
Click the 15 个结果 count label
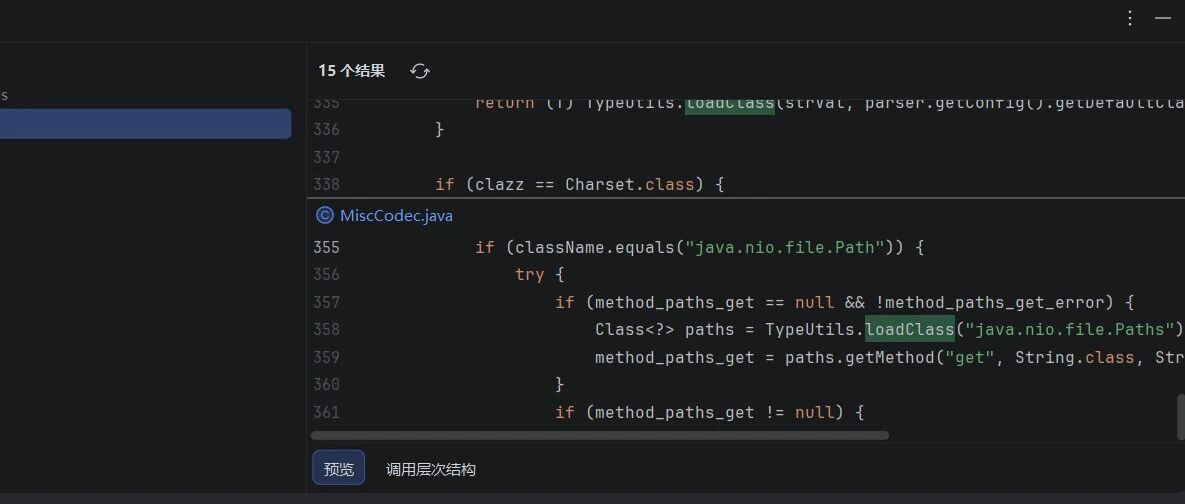pyautogui.click(x=351, y=71)
